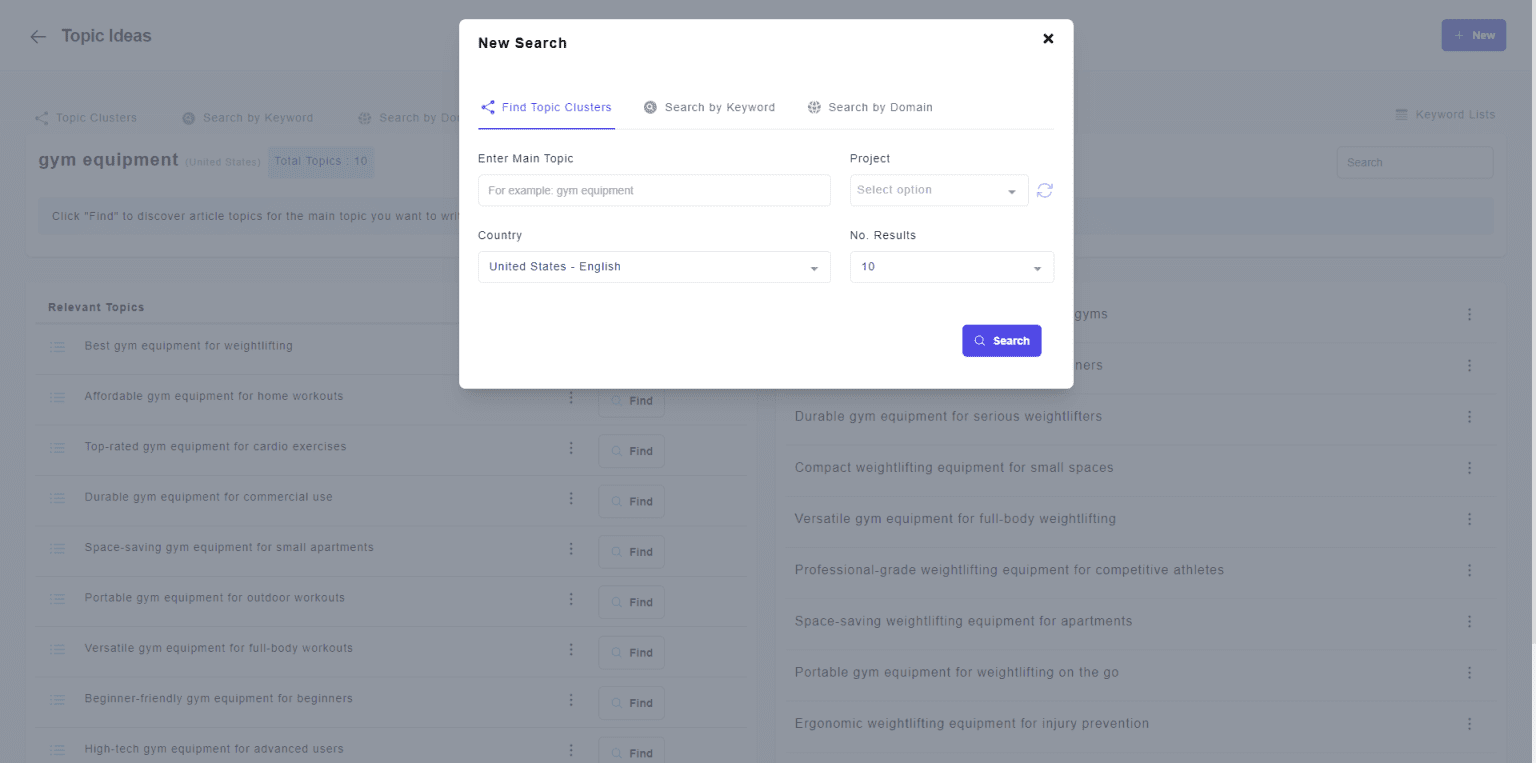Screen dimensions: 1536x763
Task: Click three-dot menu for Compact weightlifting equipment for small spaces
Action: point(1469,468)
